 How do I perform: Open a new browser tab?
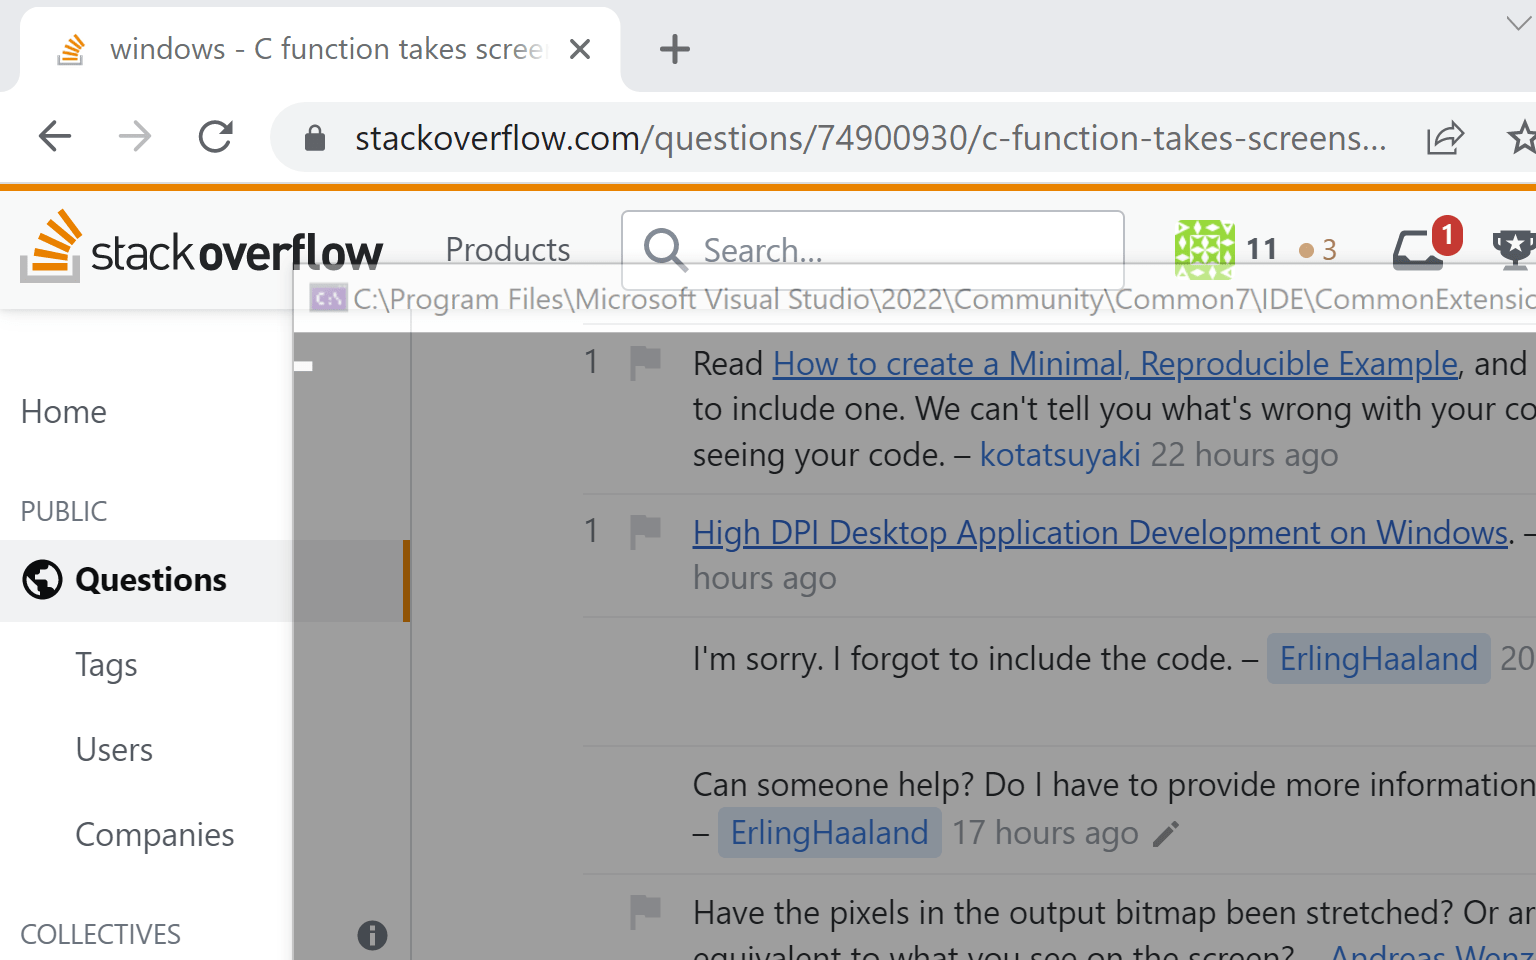tap(674, 48)
